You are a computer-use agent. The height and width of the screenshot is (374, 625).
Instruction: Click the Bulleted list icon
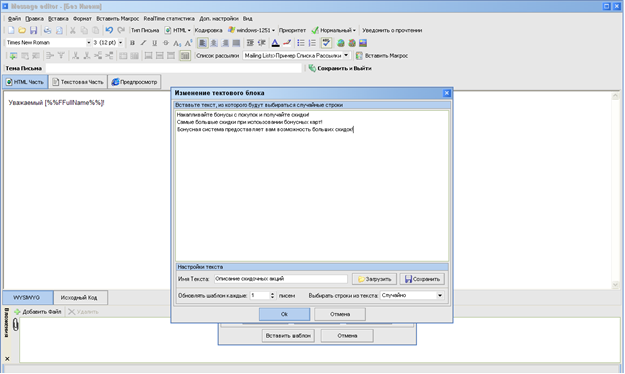[301, 43]
